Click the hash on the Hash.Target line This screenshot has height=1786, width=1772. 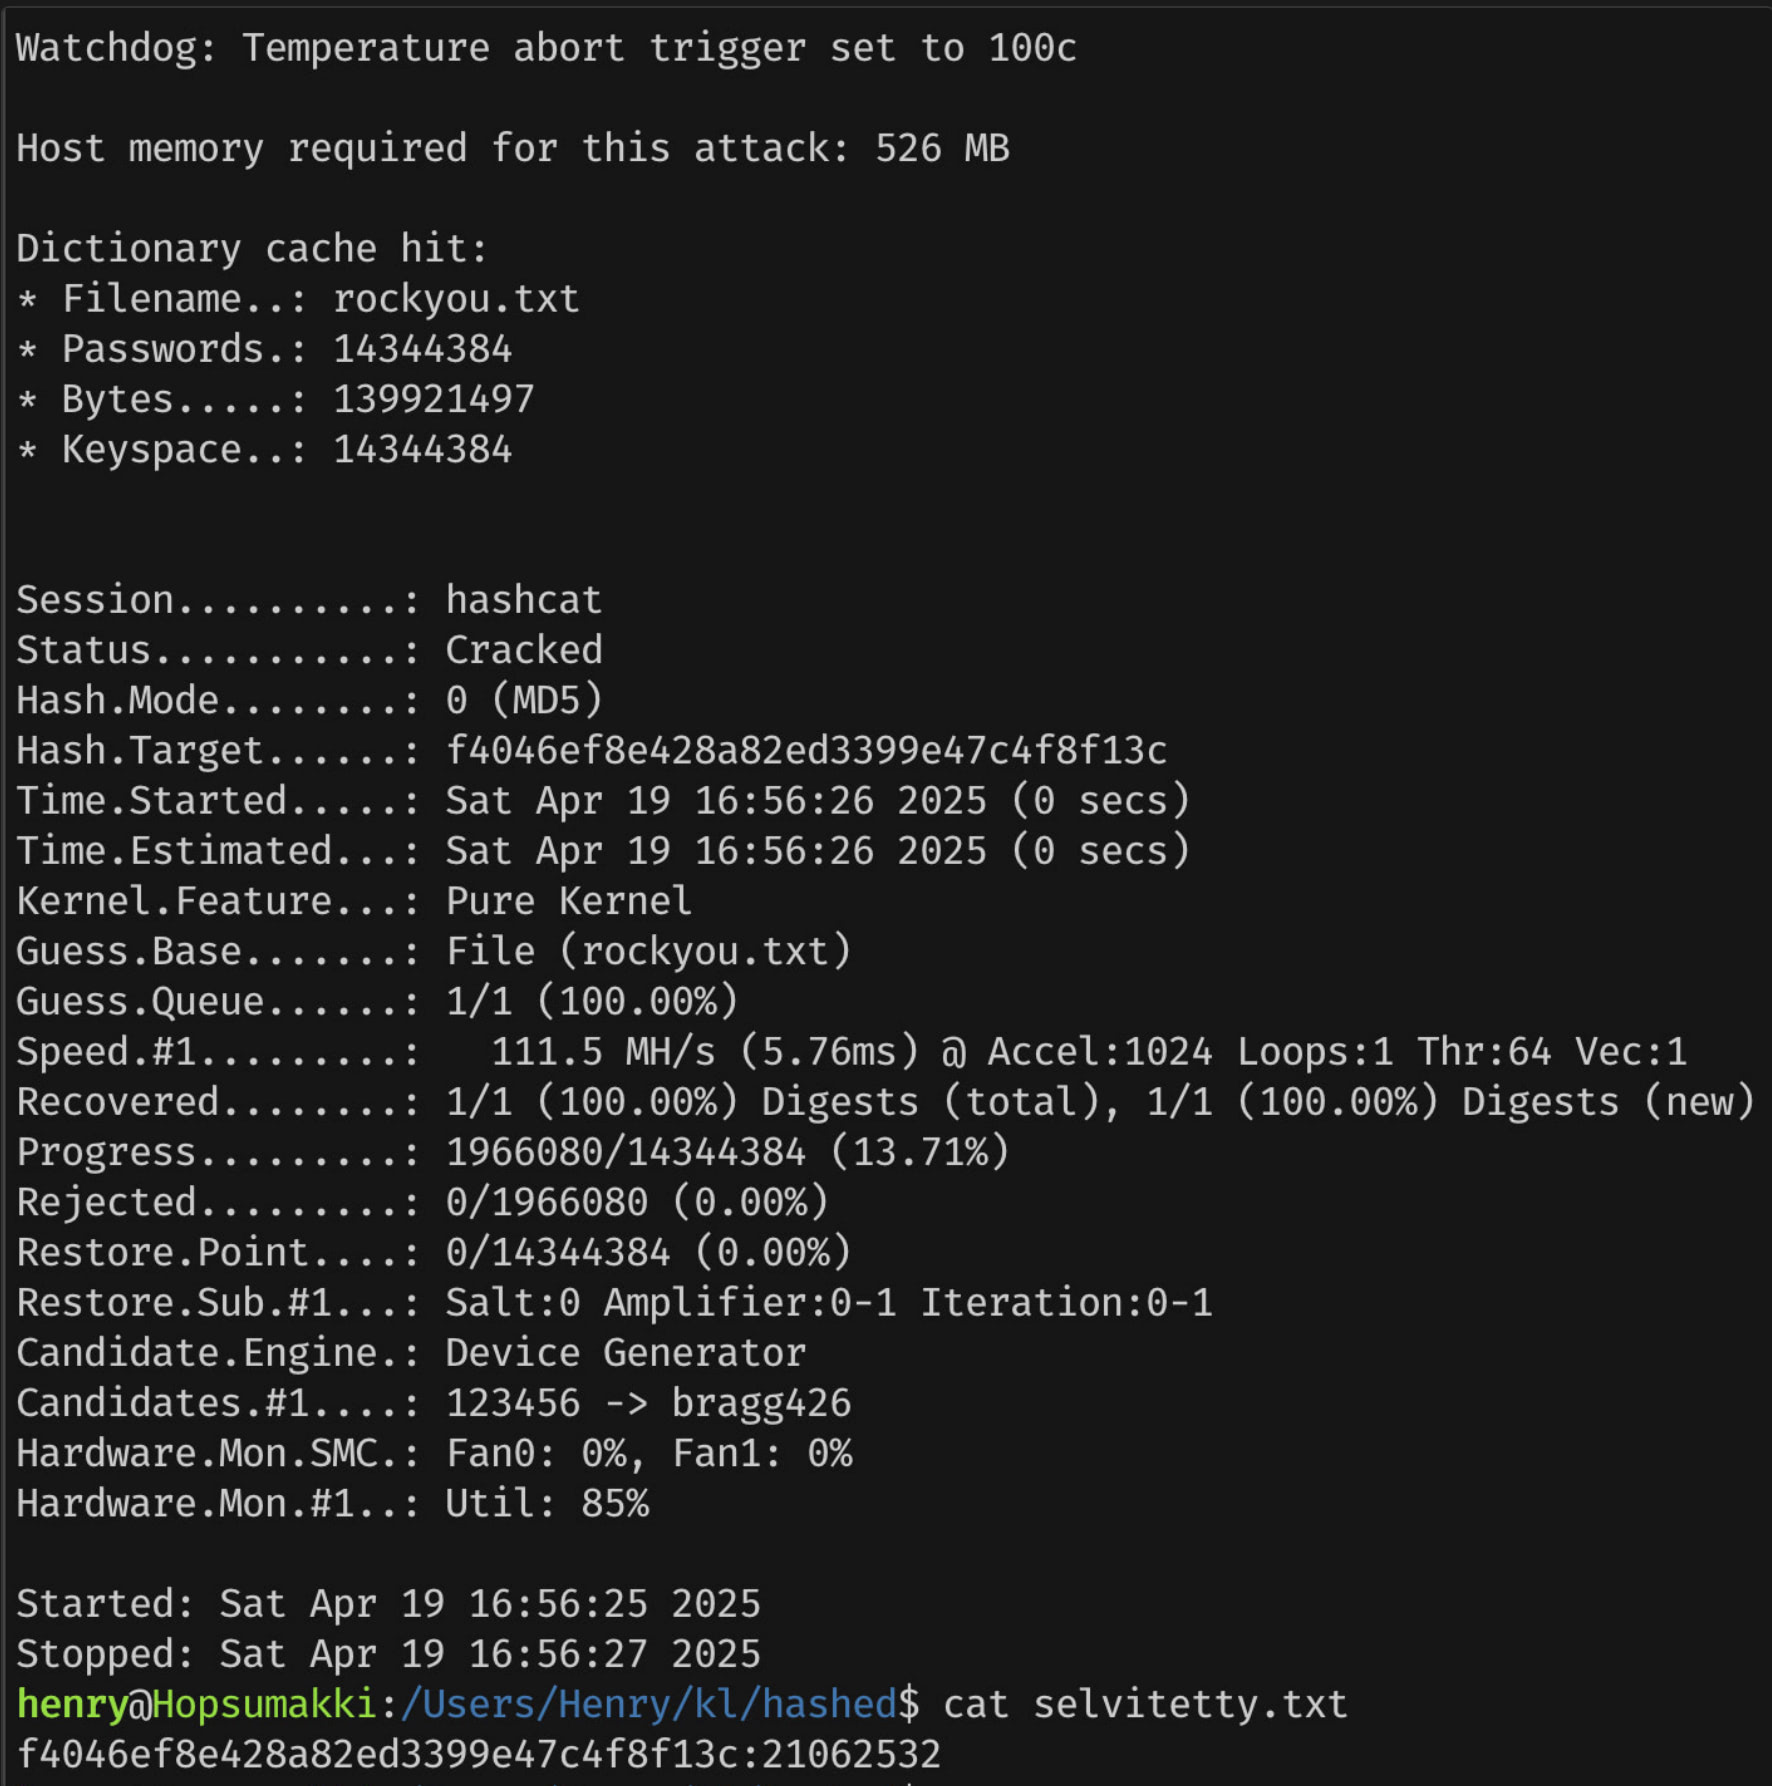click(806, 750)
